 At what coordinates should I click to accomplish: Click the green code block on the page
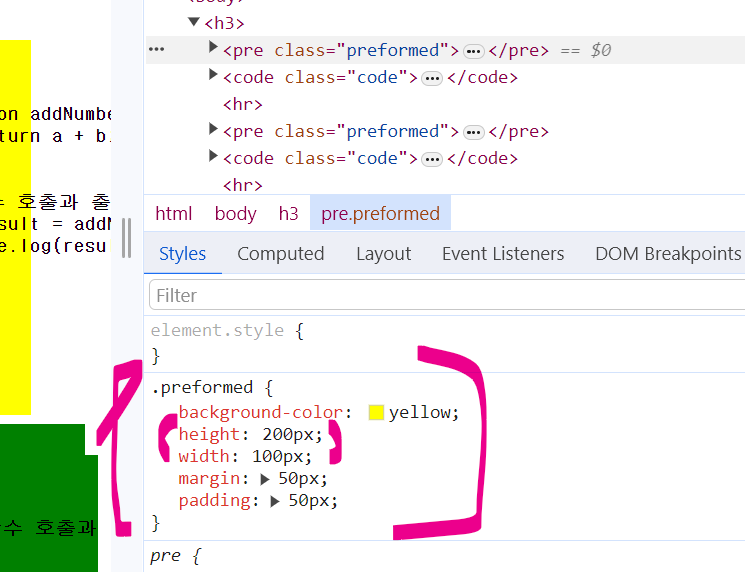pyautogui.click(x=48, y=499)
